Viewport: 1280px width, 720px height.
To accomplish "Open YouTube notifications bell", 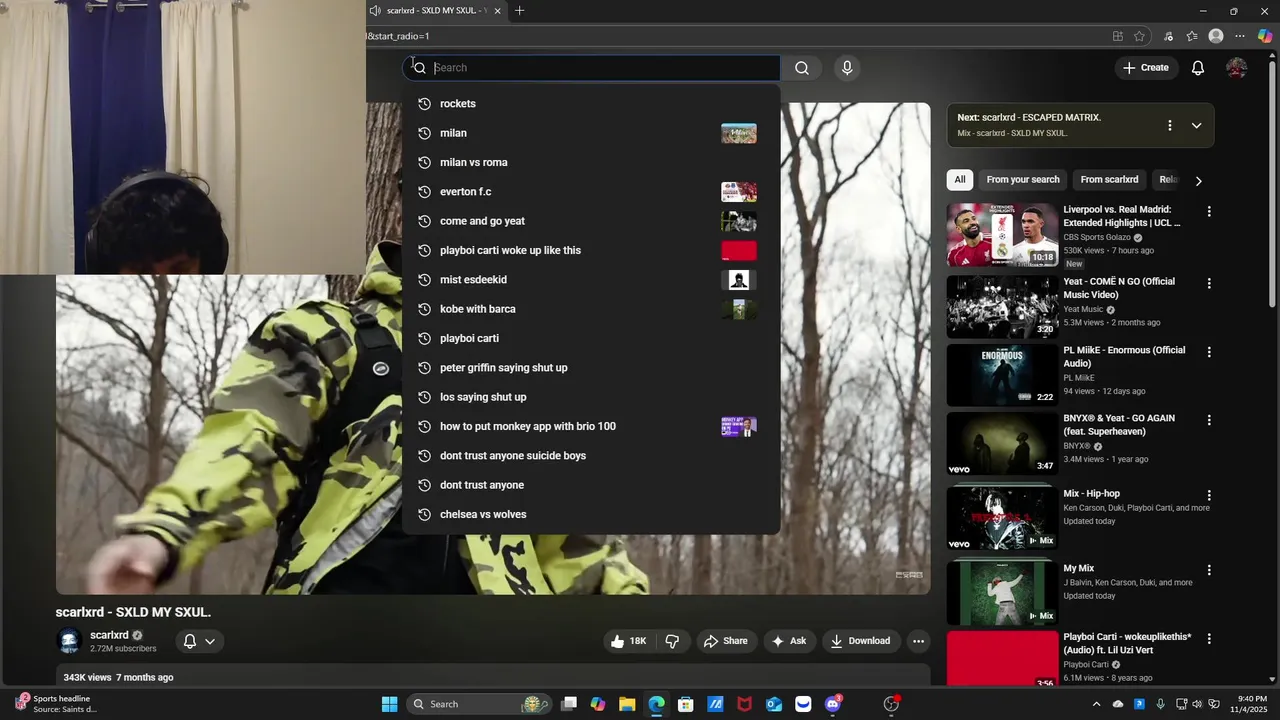I will [1197, 68].
